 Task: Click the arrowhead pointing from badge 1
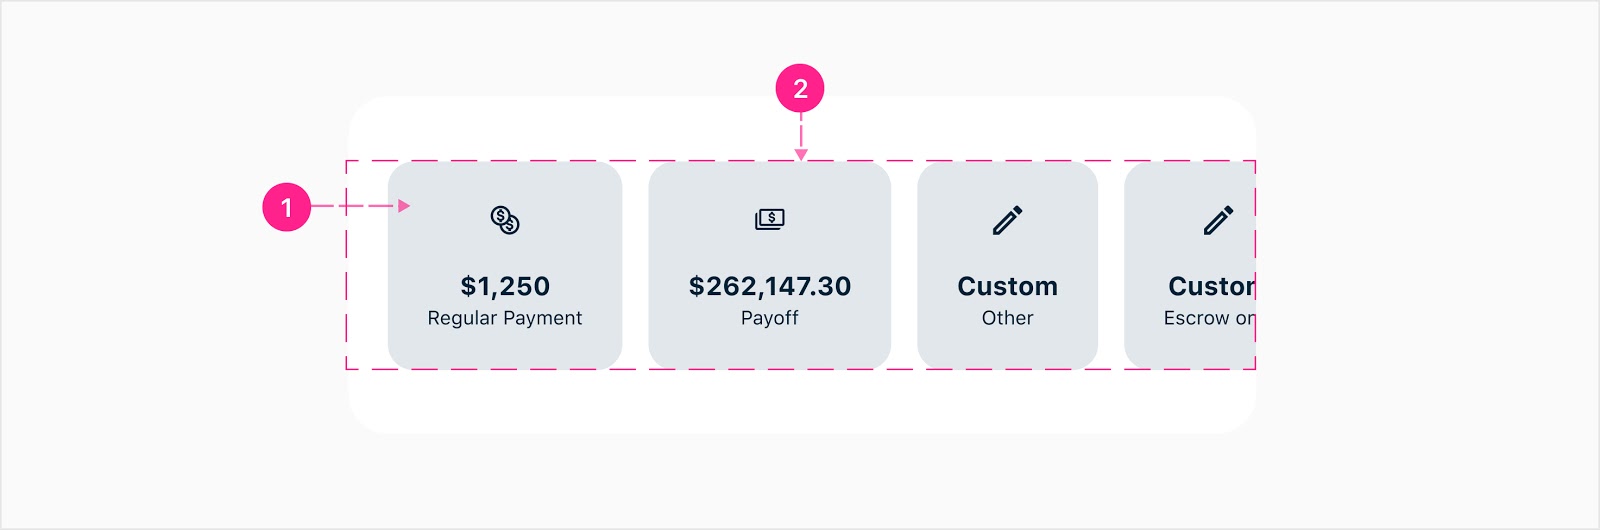pos(404,206)
